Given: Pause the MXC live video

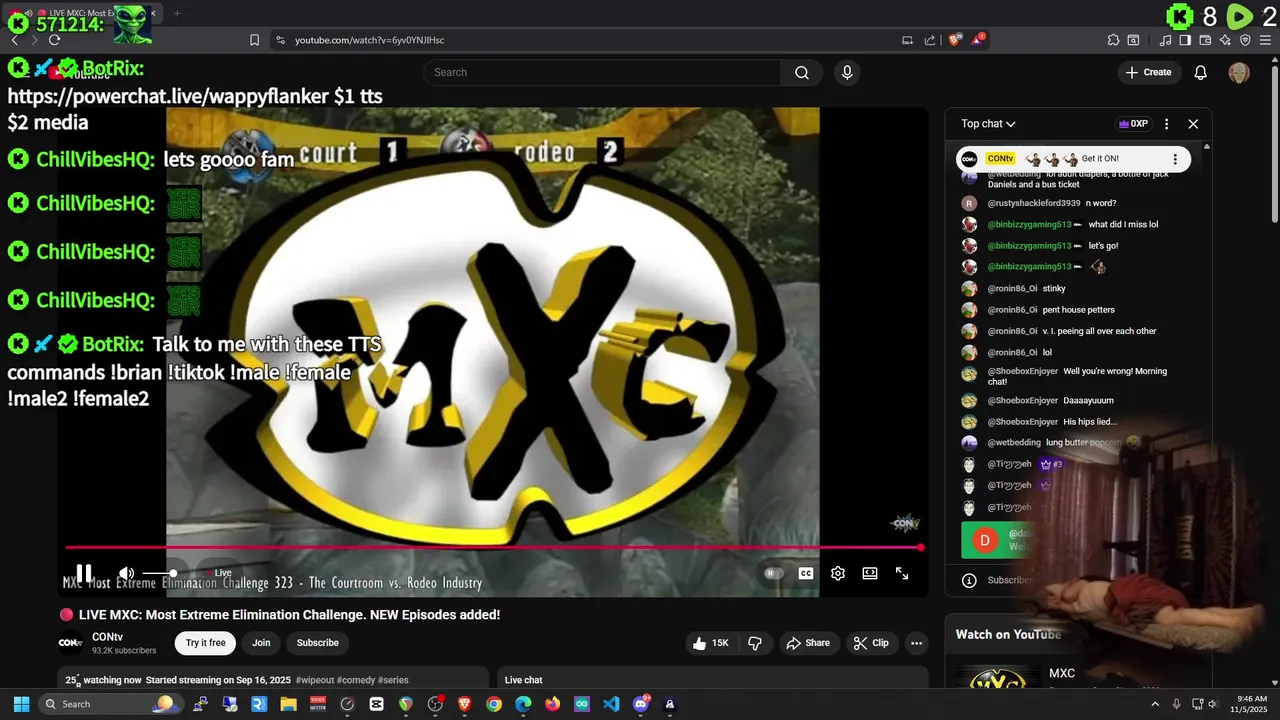Looking at the screenshot, I should coord(84,573).
